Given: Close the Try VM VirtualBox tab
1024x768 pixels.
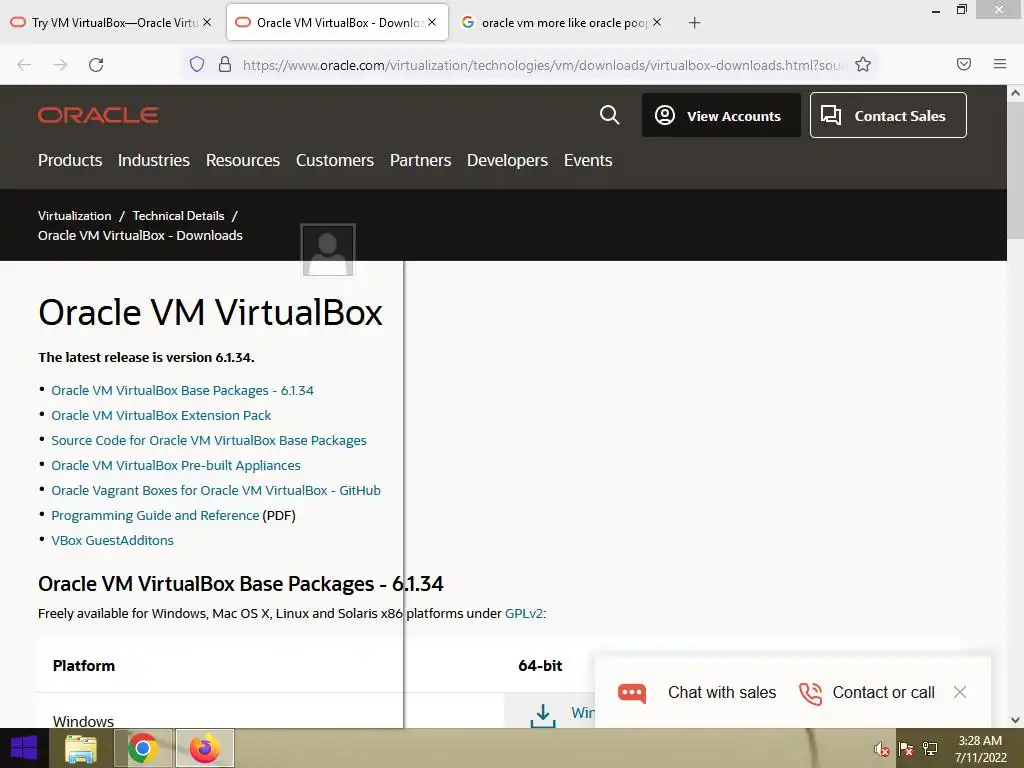Looking at the screenshot, I should 207,22.
